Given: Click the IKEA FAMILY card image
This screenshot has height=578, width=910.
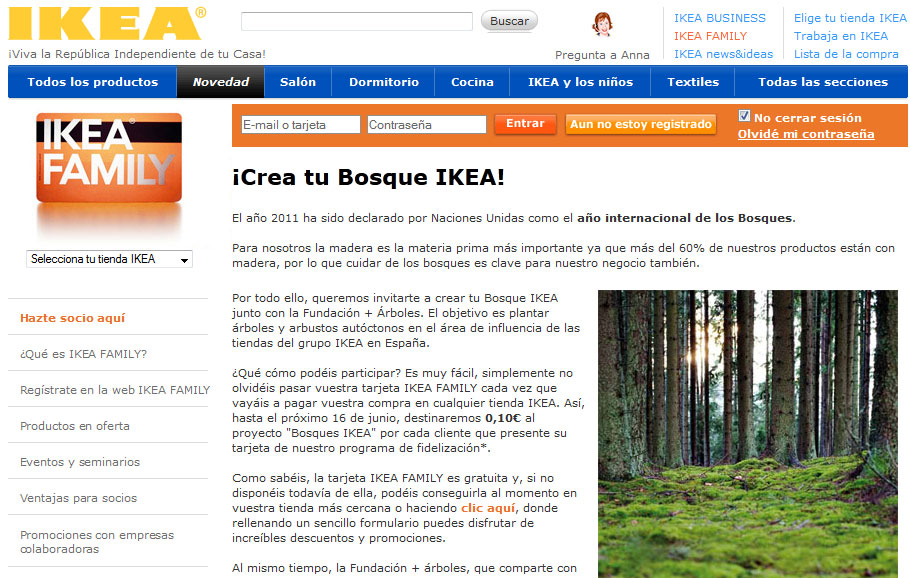Looking at the screenshot, I should (107, 161).
